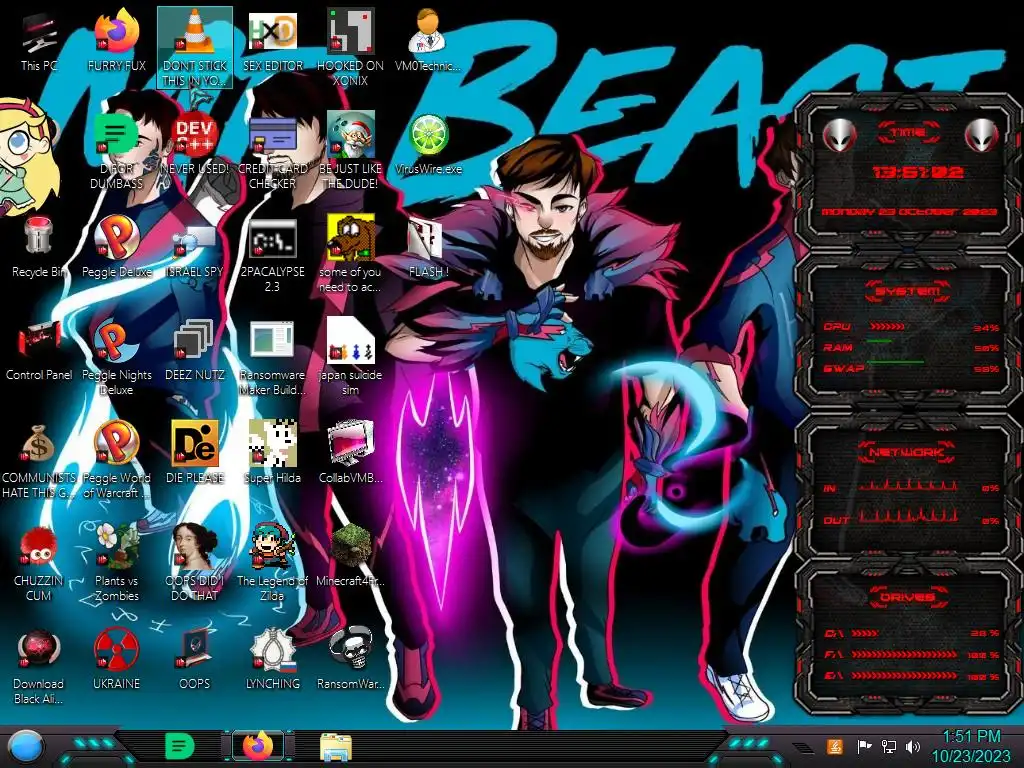
Task: Click the Start orb button
Action: point(25,747)
